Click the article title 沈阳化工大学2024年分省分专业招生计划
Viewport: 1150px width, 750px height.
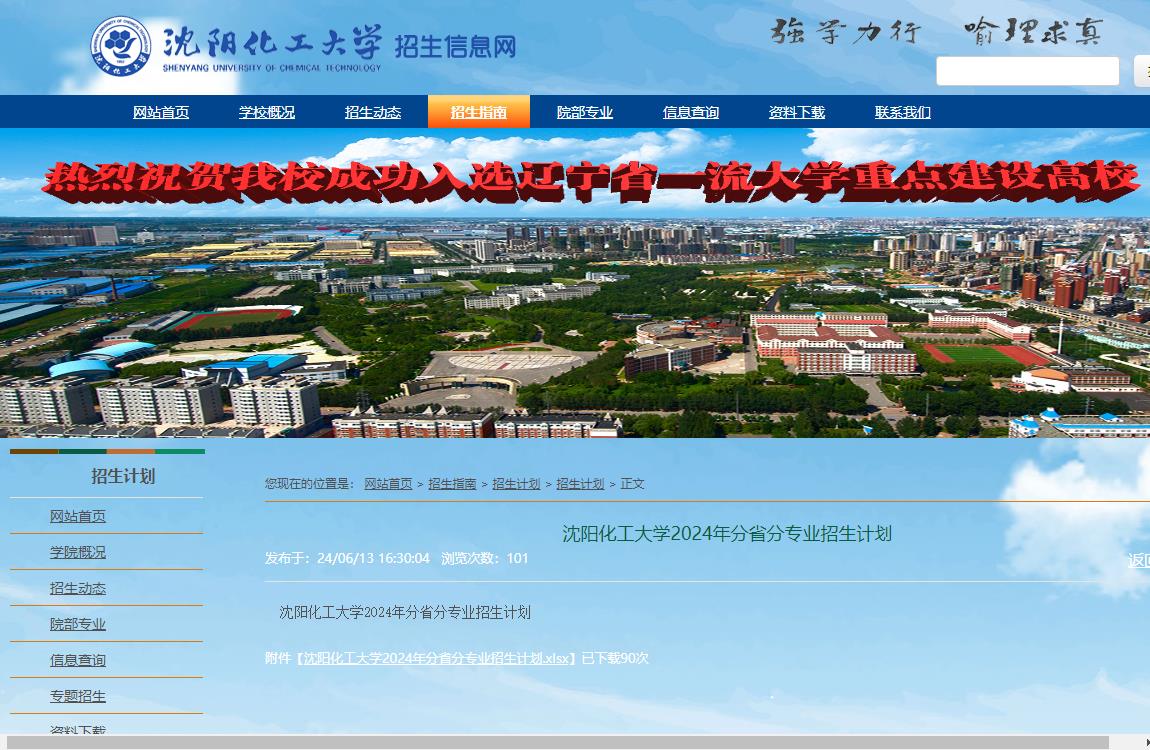pyautogui.click(x=727, y=533)
